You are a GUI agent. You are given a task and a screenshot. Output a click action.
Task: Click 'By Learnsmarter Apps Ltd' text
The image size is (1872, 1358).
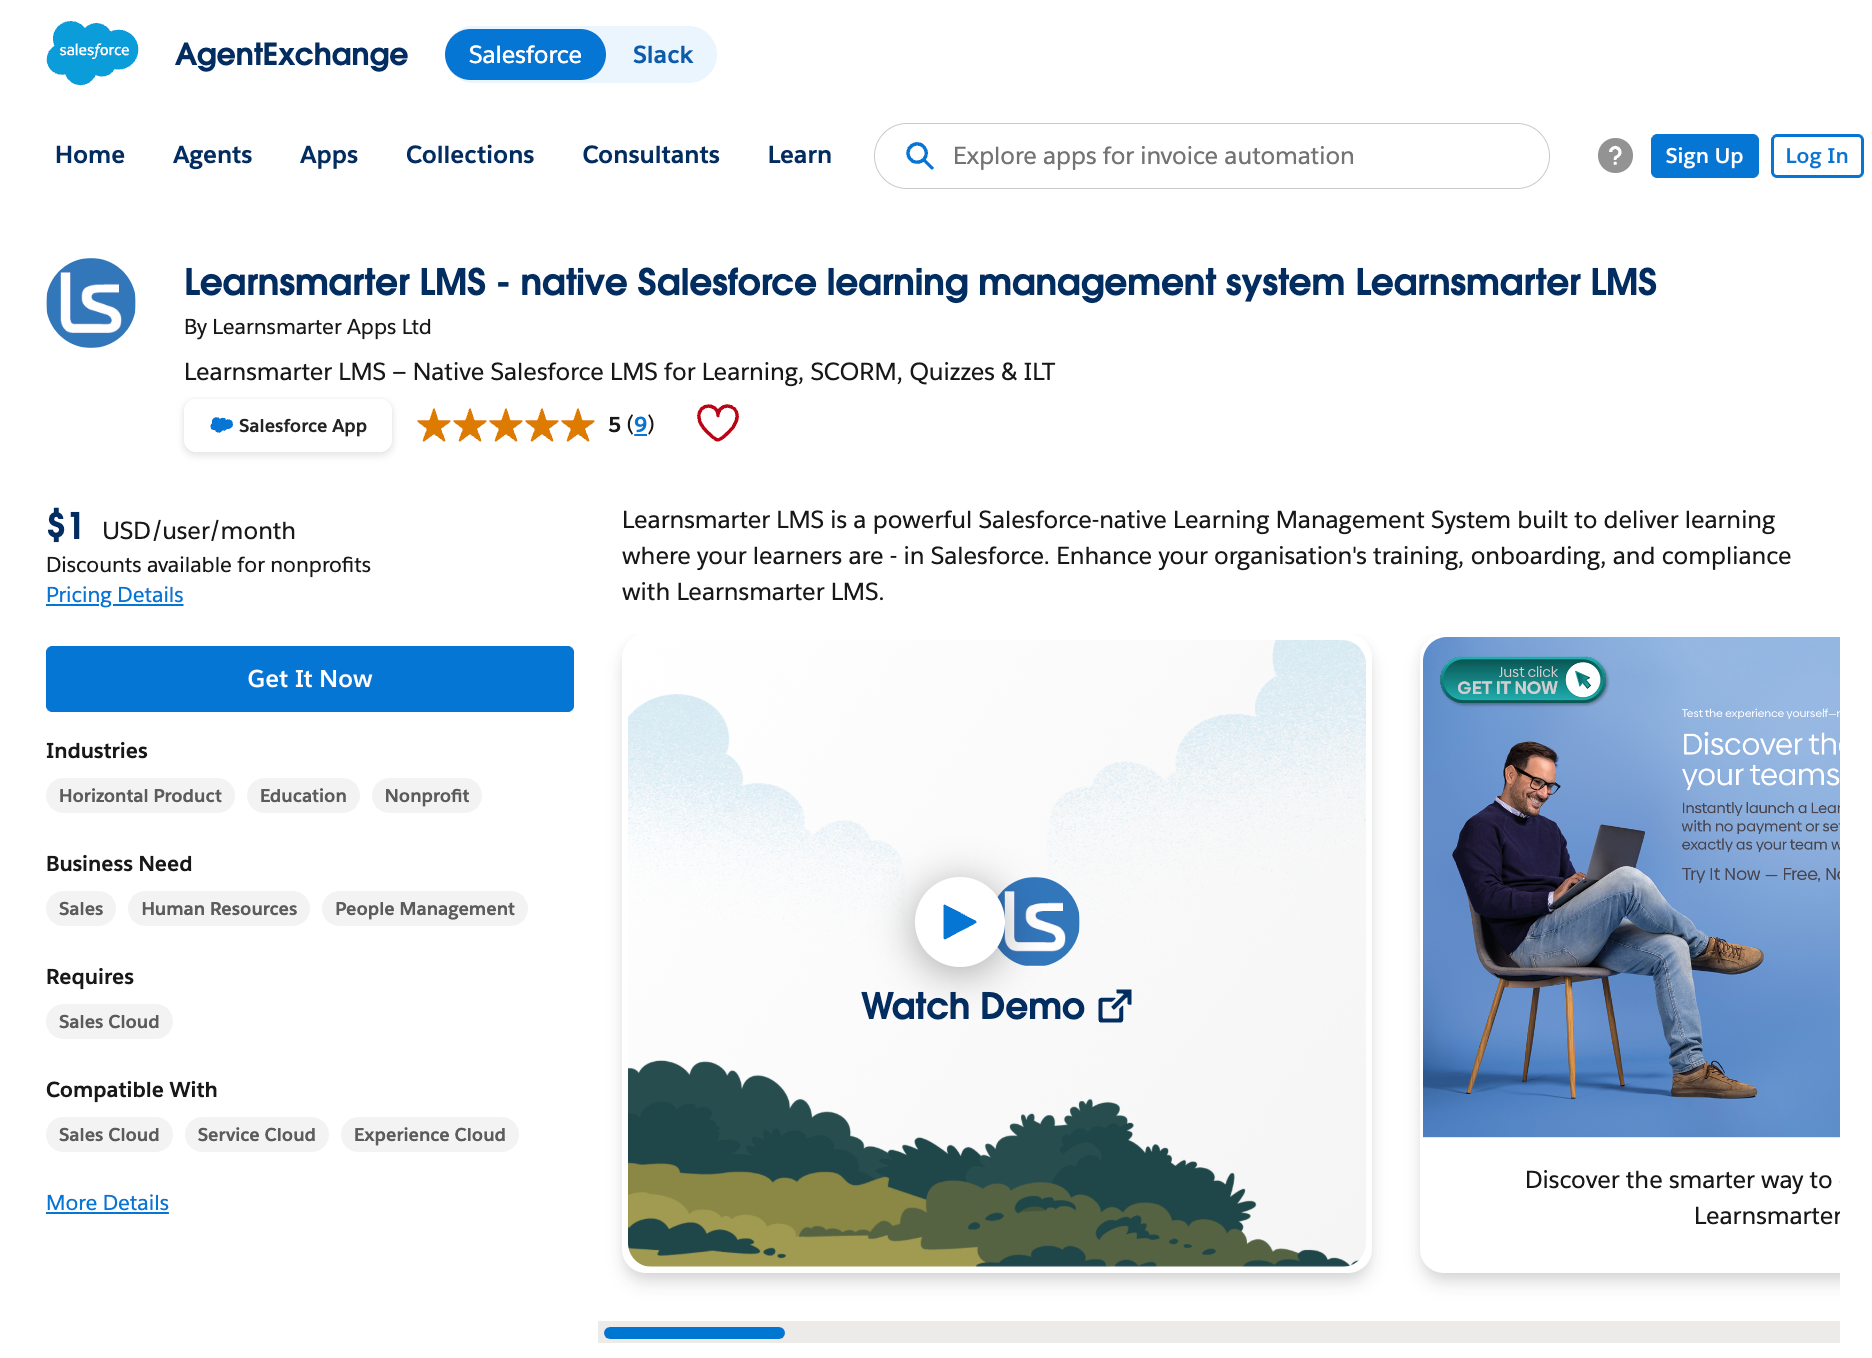pyautogui.click(x=307, y=327)
